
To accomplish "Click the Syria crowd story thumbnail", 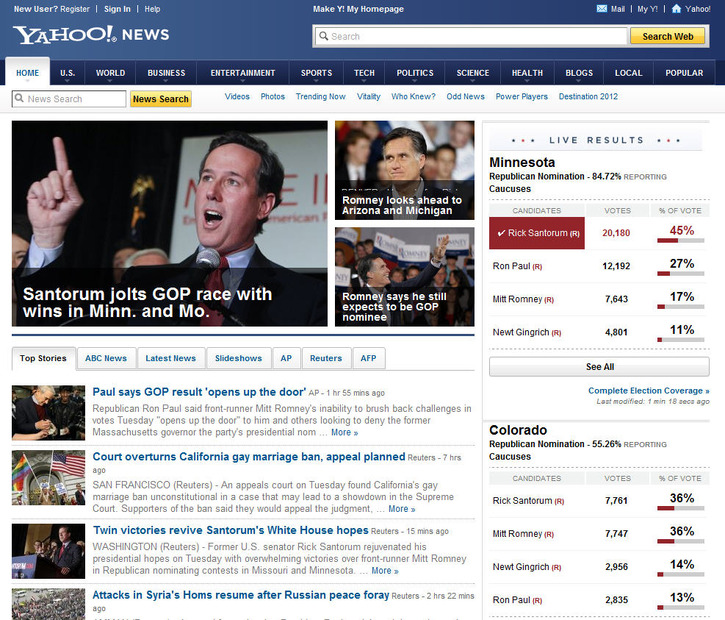I will coord(49,604).
